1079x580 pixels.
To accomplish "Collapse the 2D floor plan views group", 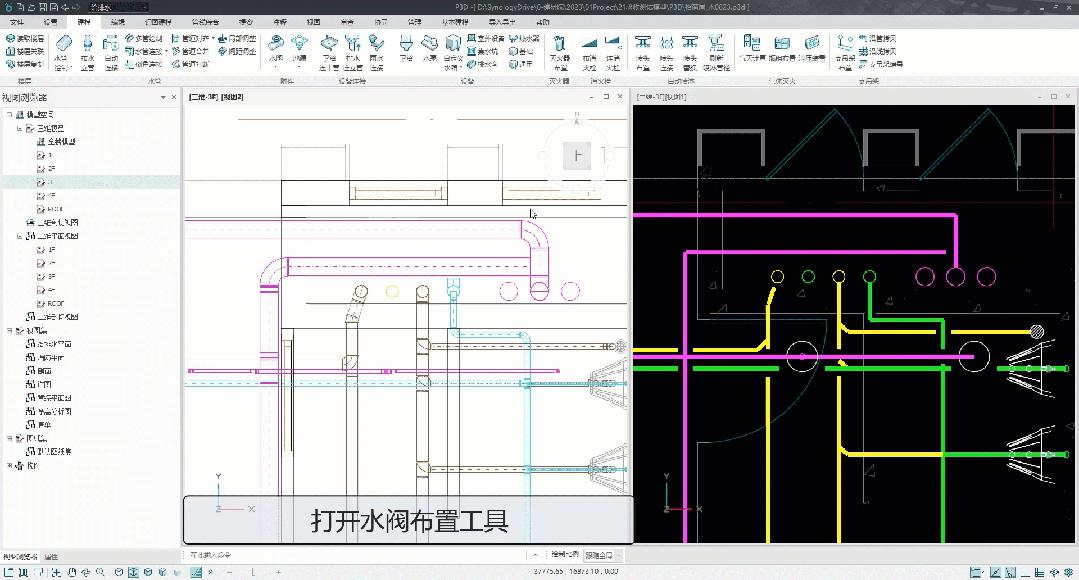I will coord(19,236).
